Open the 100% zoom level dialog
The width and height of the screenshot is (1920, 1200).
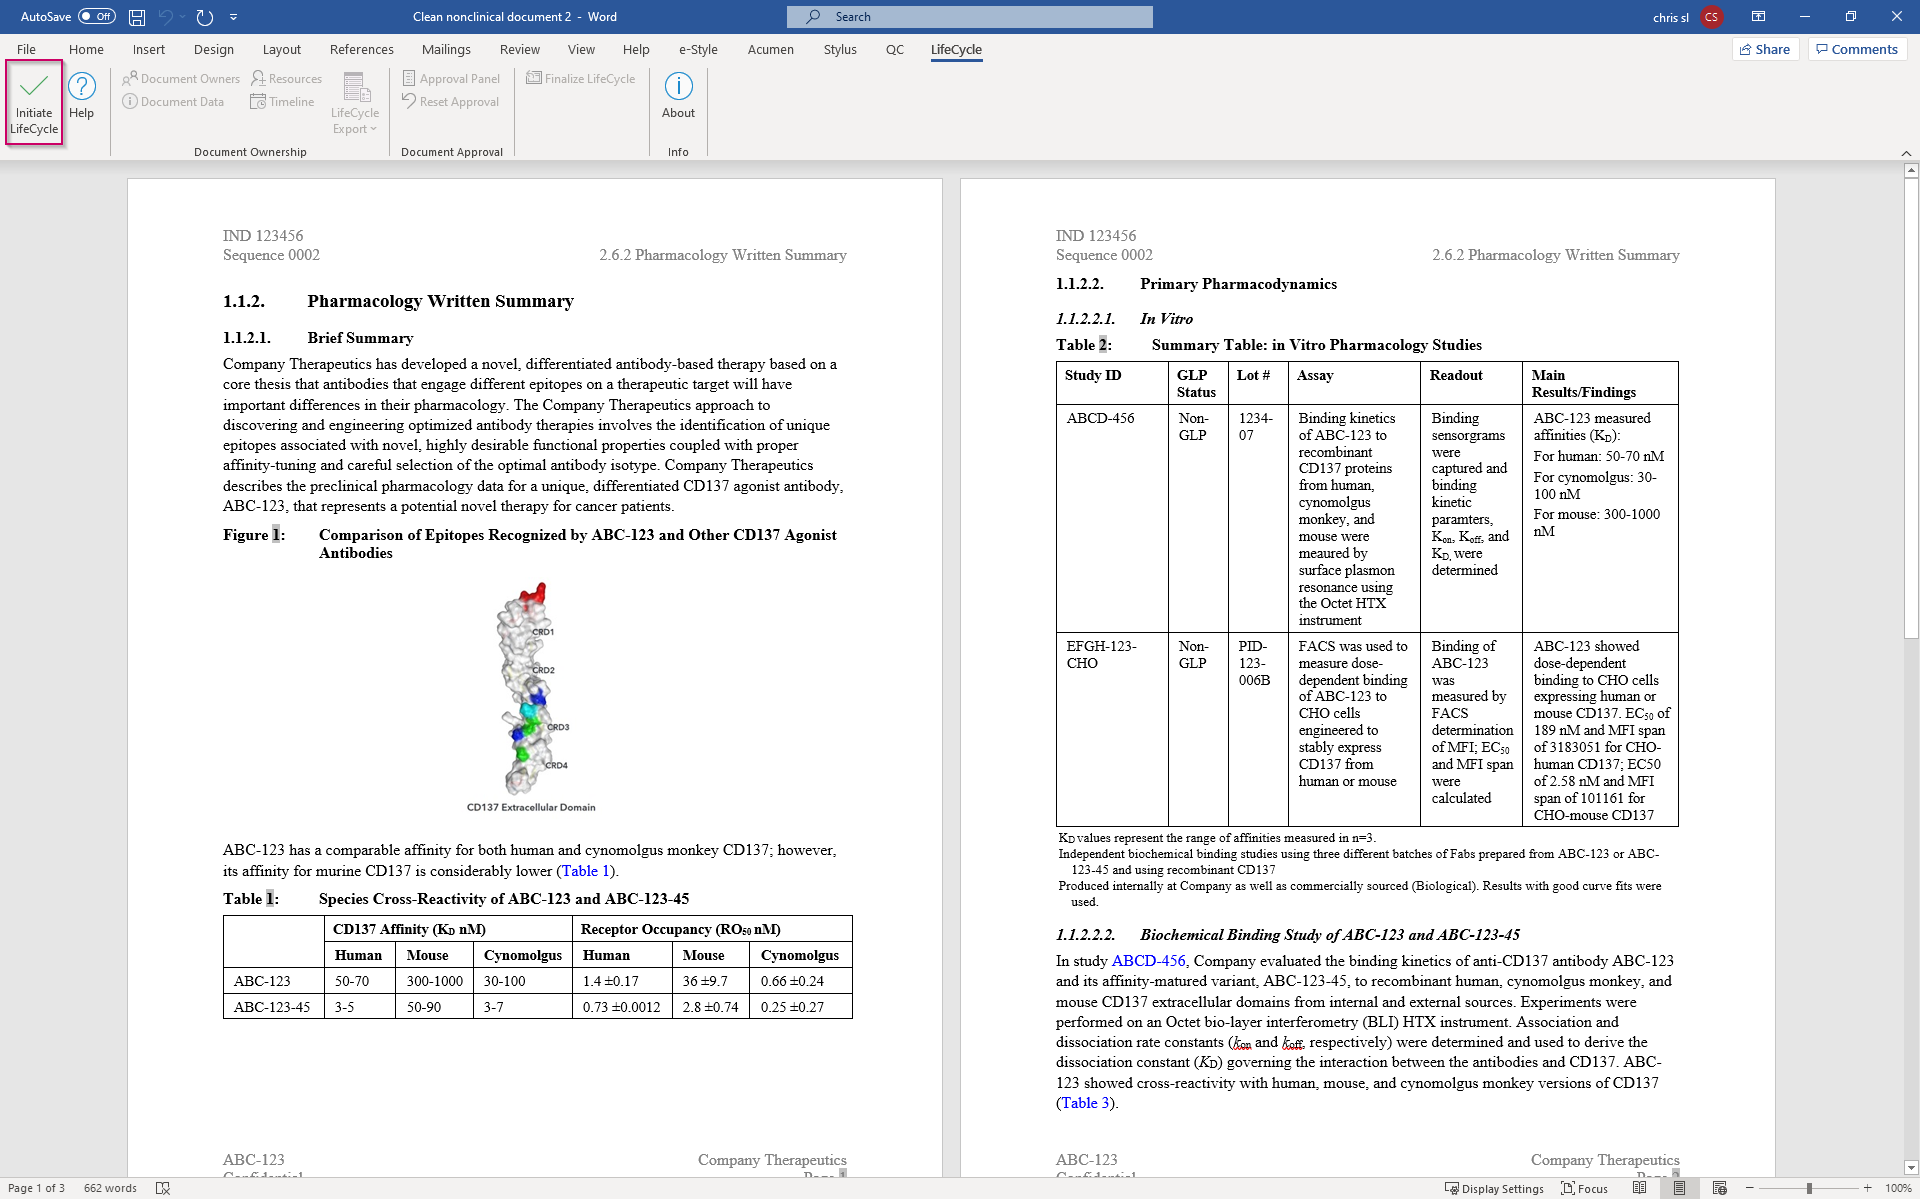tap(1897, 1189)
